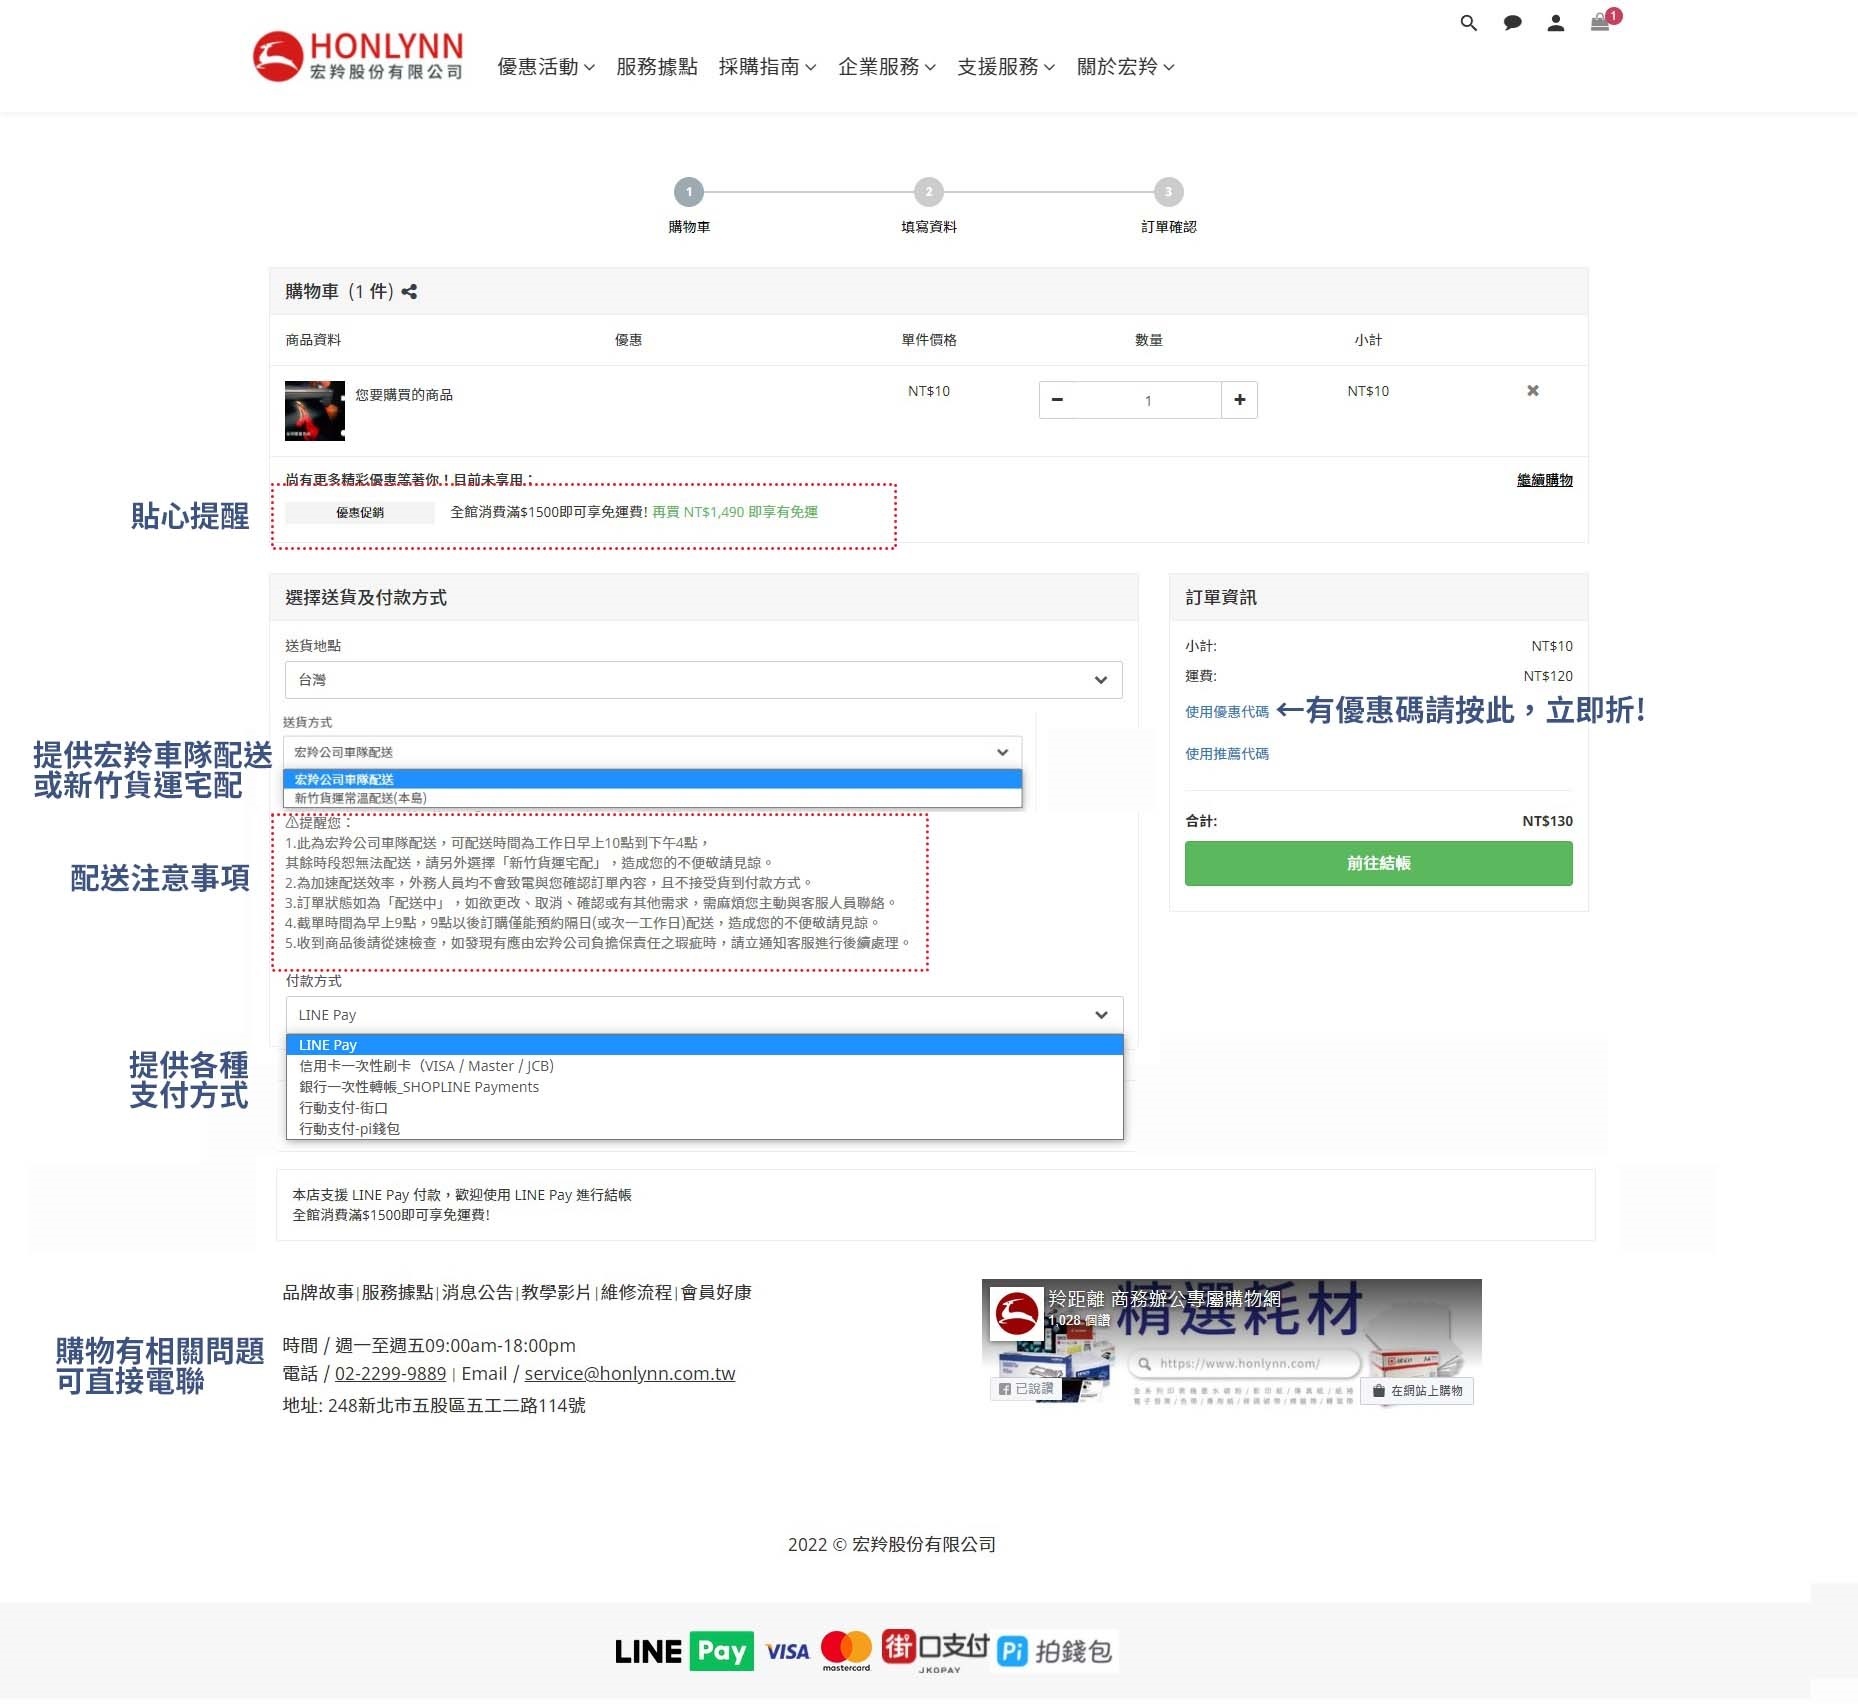Click 在網站上購物 button in Facebook widget
Viewport: 1858px width, 1704px height.
pos(1418,1391)
